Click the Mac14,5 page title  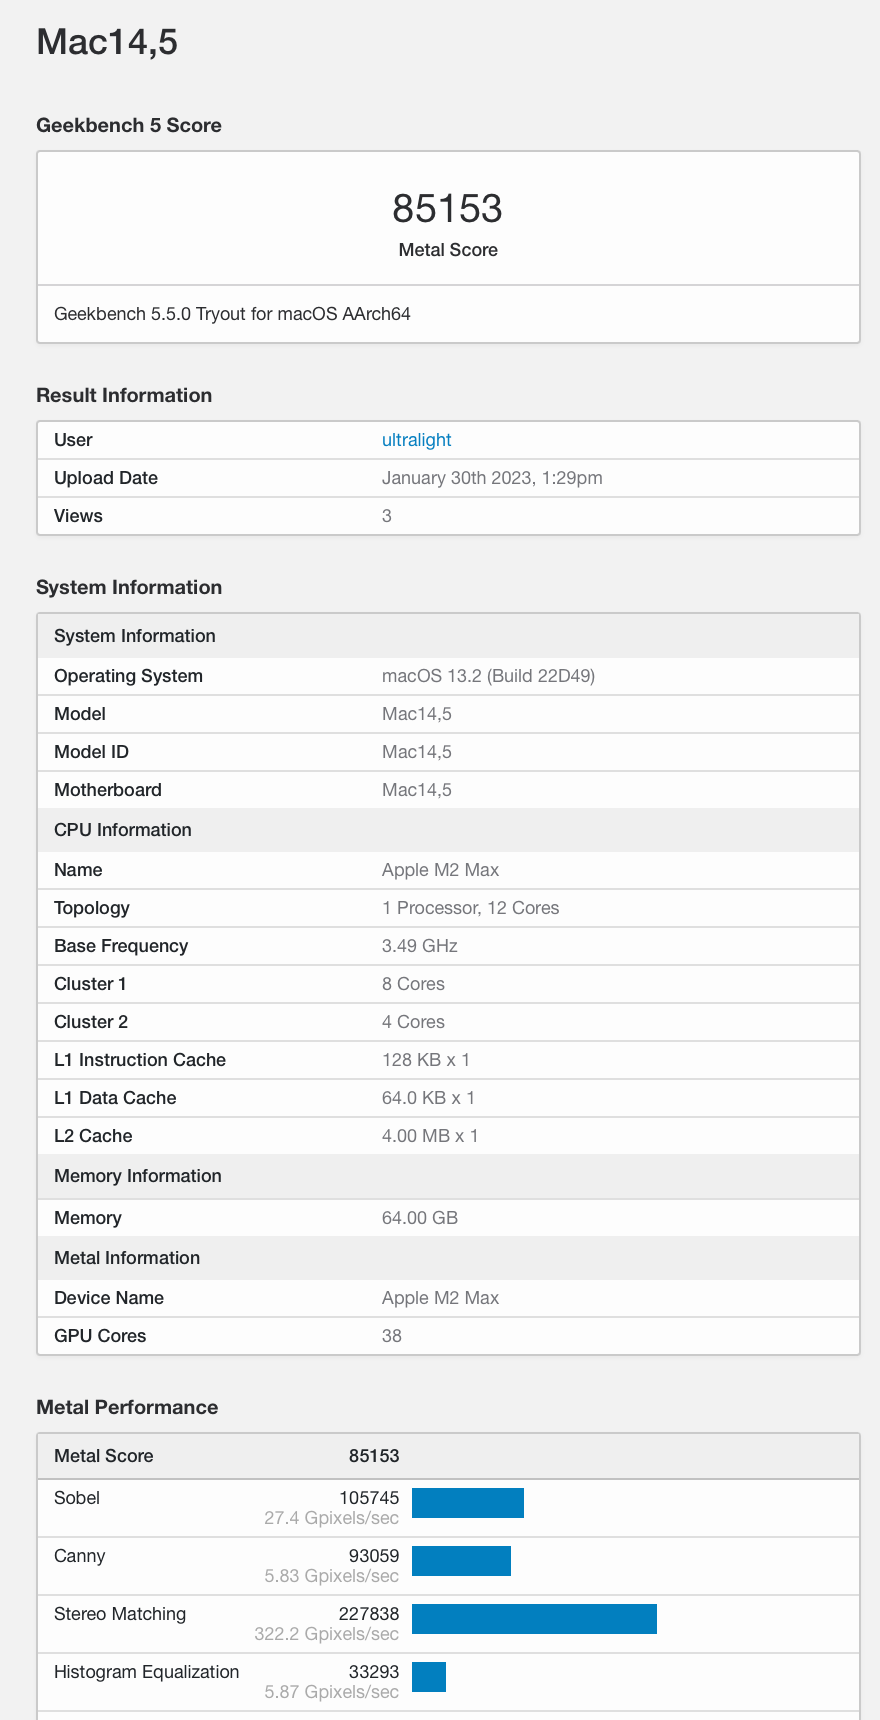(x=107, y=42)
